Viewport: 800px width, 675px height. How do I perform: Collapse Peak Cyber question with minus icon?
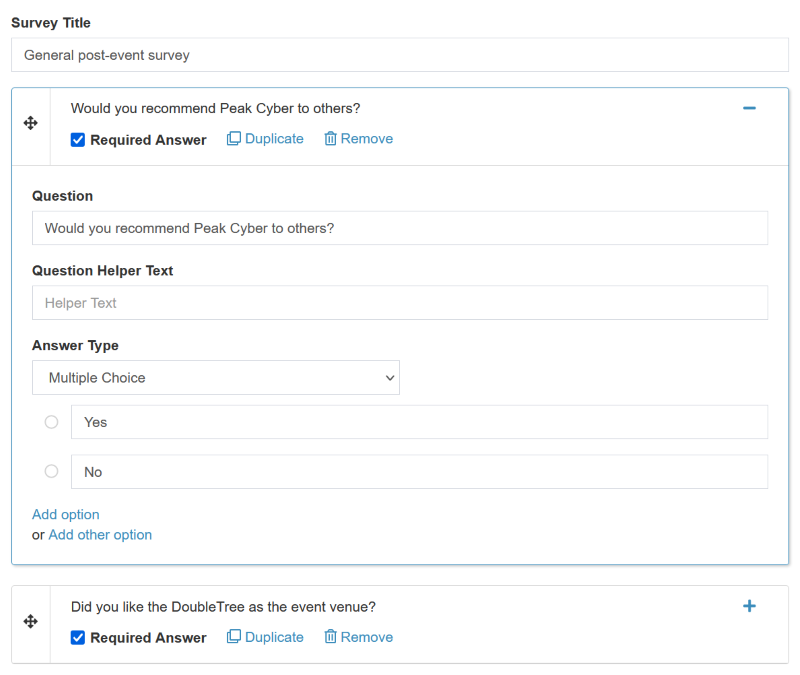tap(749, 108)
